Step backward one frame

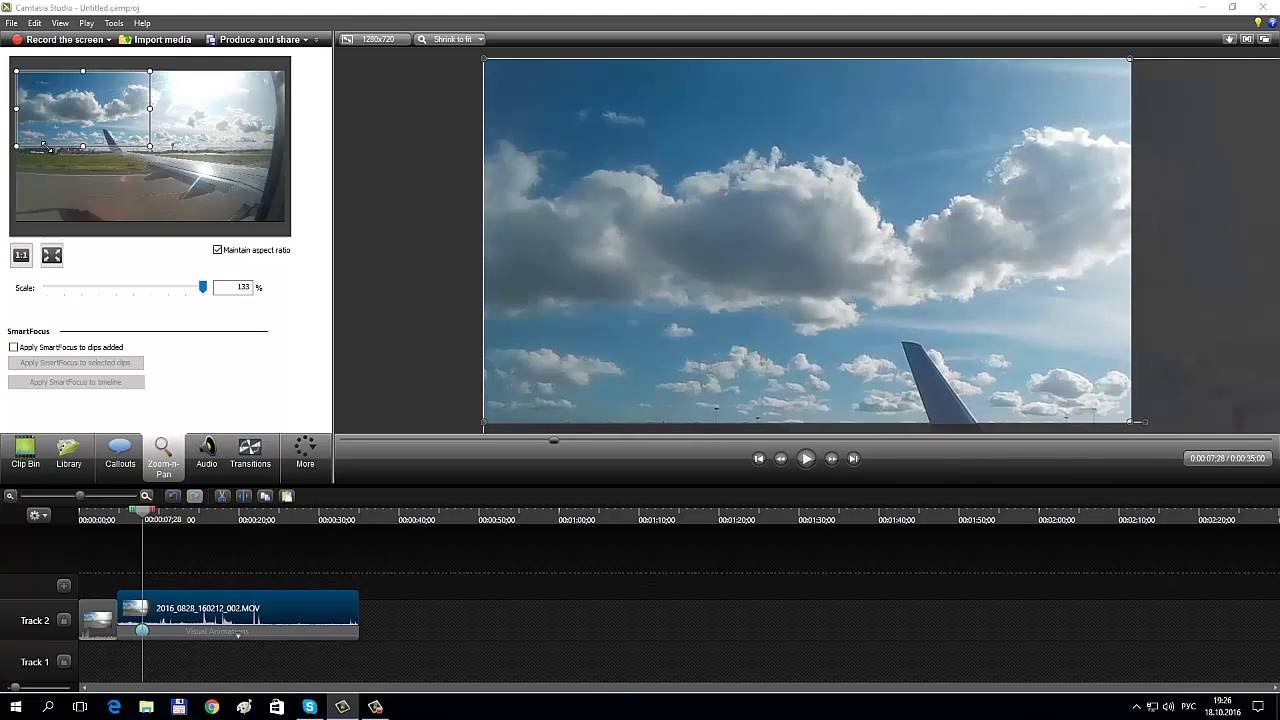[781, 459]
